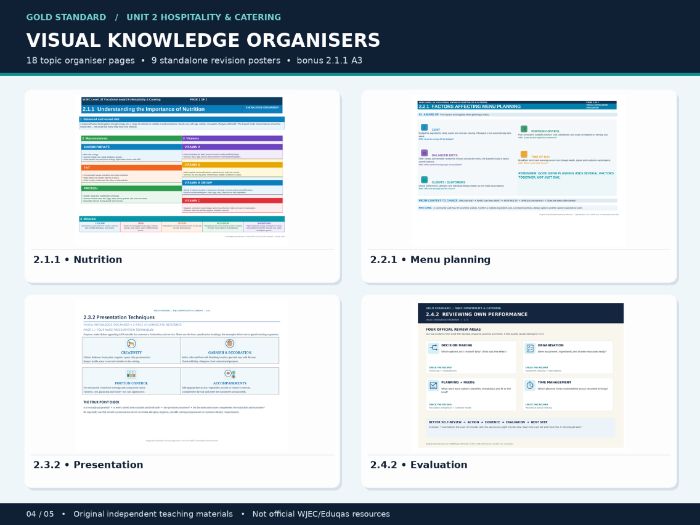
Task: Click the Planning envelope-style icon
Action: click(x=433, y=385)
